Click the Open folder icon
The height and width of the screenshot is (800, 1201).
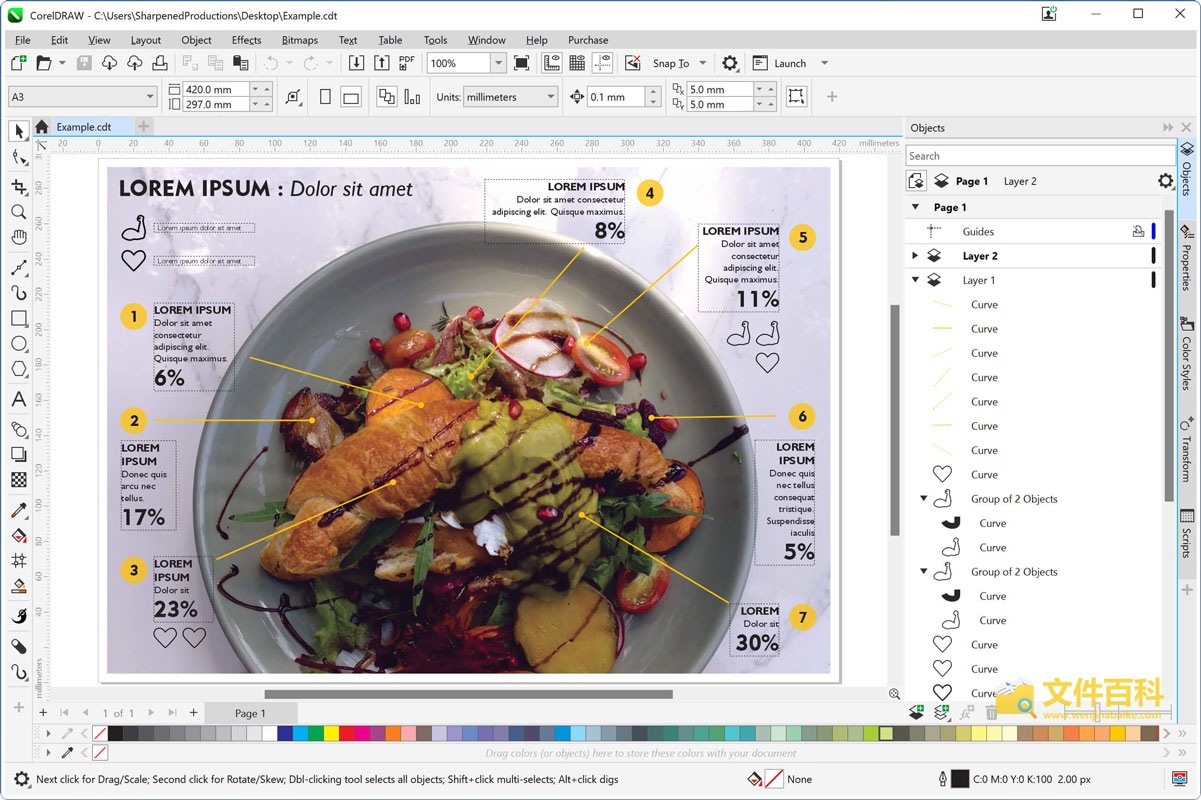point(43,63)
